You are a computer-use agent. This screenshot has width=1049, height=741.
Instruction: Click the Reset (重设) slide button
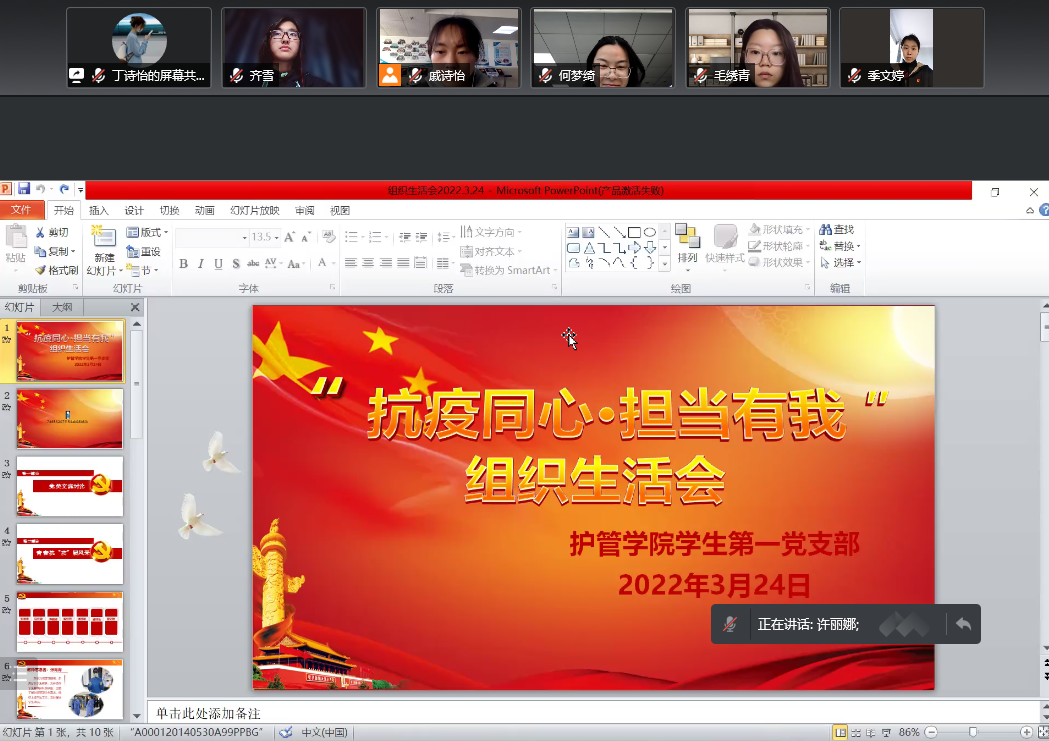(144, 252)
